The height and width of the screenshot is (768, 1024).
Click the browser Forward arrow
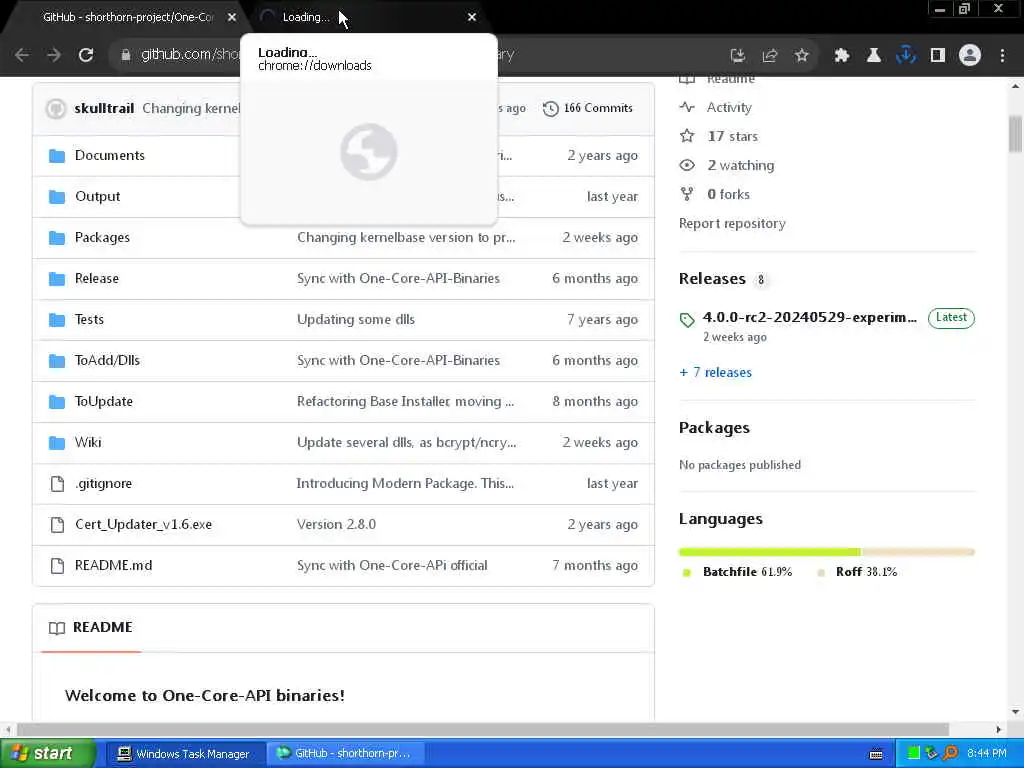(54, 56)
